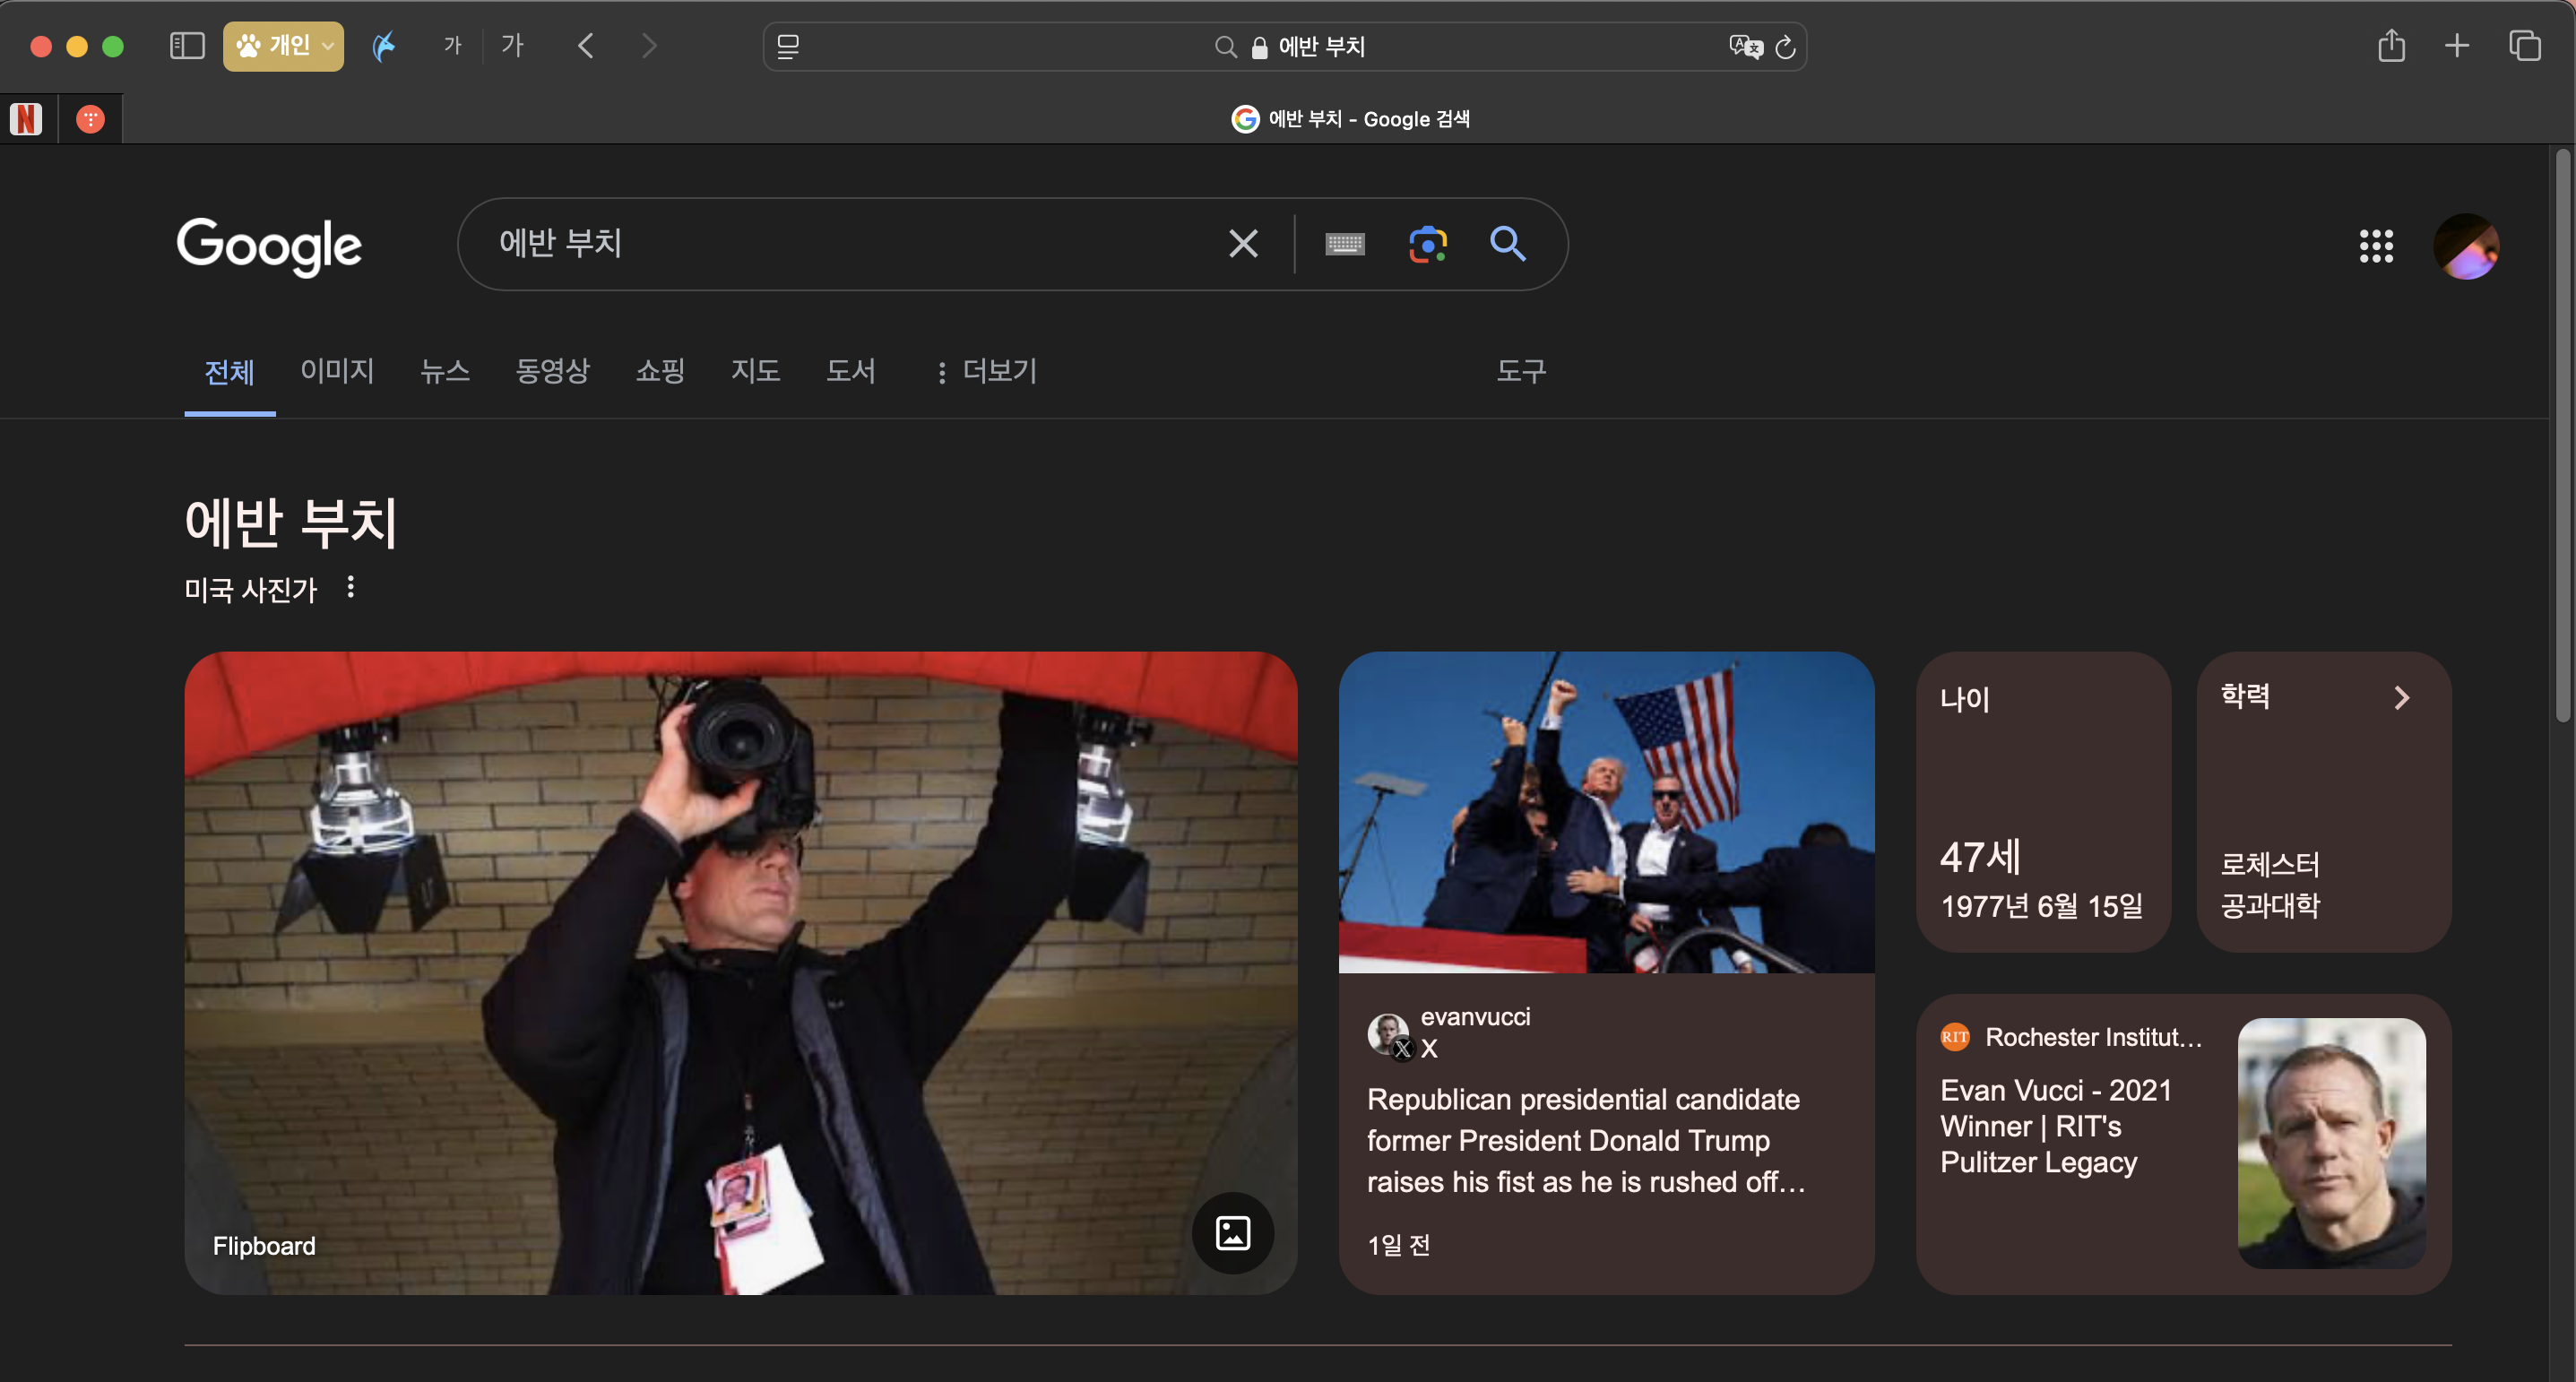Reload the page
Image resolution: width=2576 pixels, height=1382 pixels.
coord(1786,47)
